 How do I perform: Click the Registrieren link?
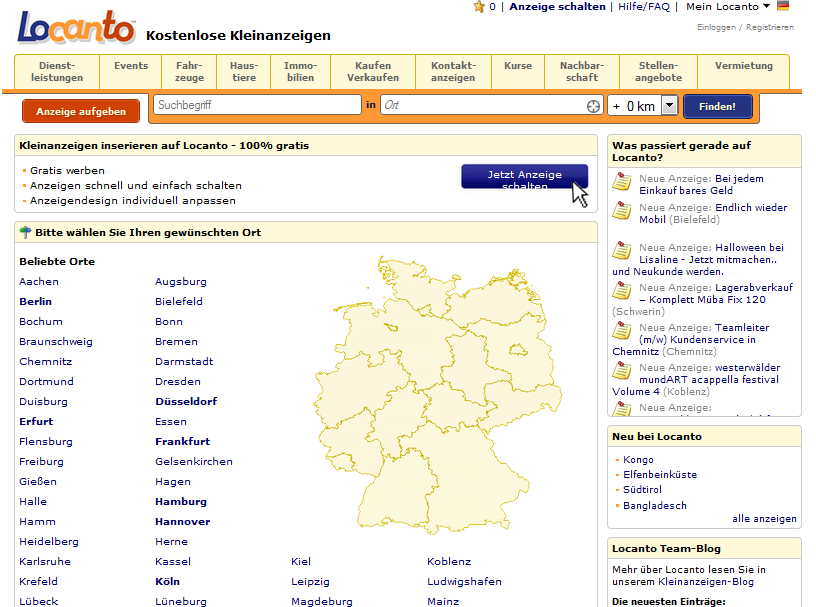[770, 27]
